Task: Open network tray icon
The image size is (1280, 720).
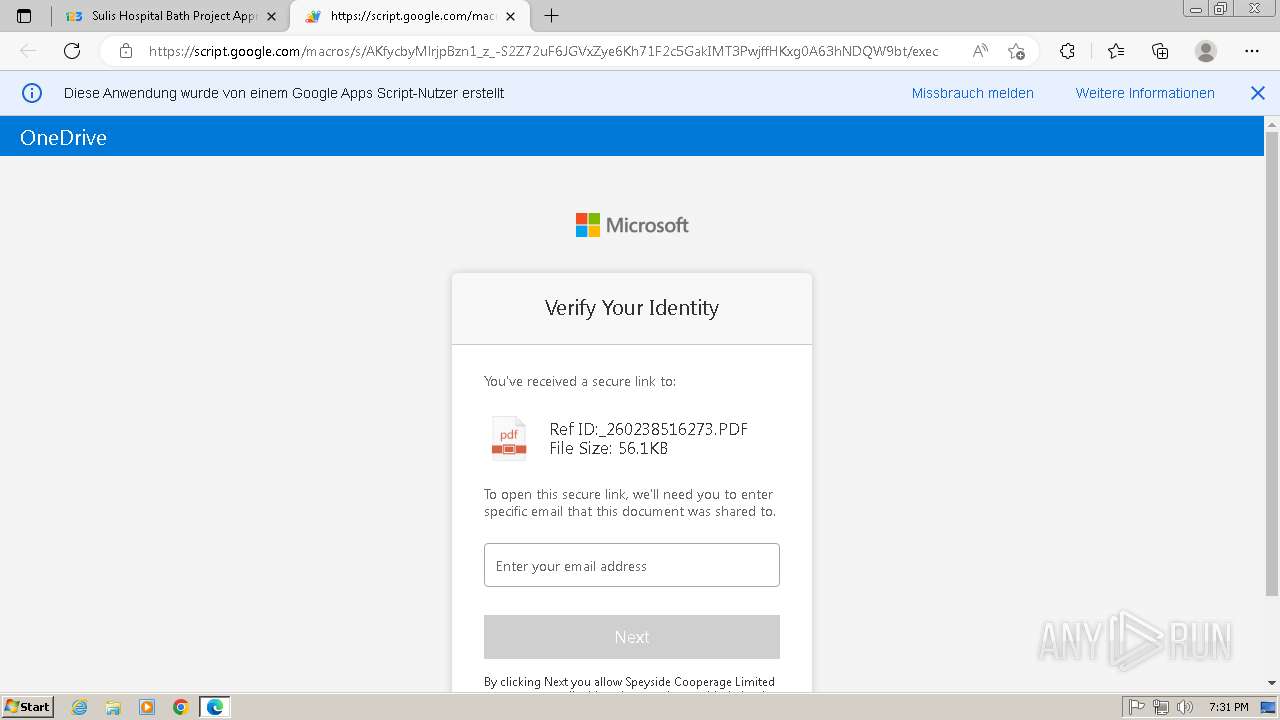Action: (x=1161, y=707)
